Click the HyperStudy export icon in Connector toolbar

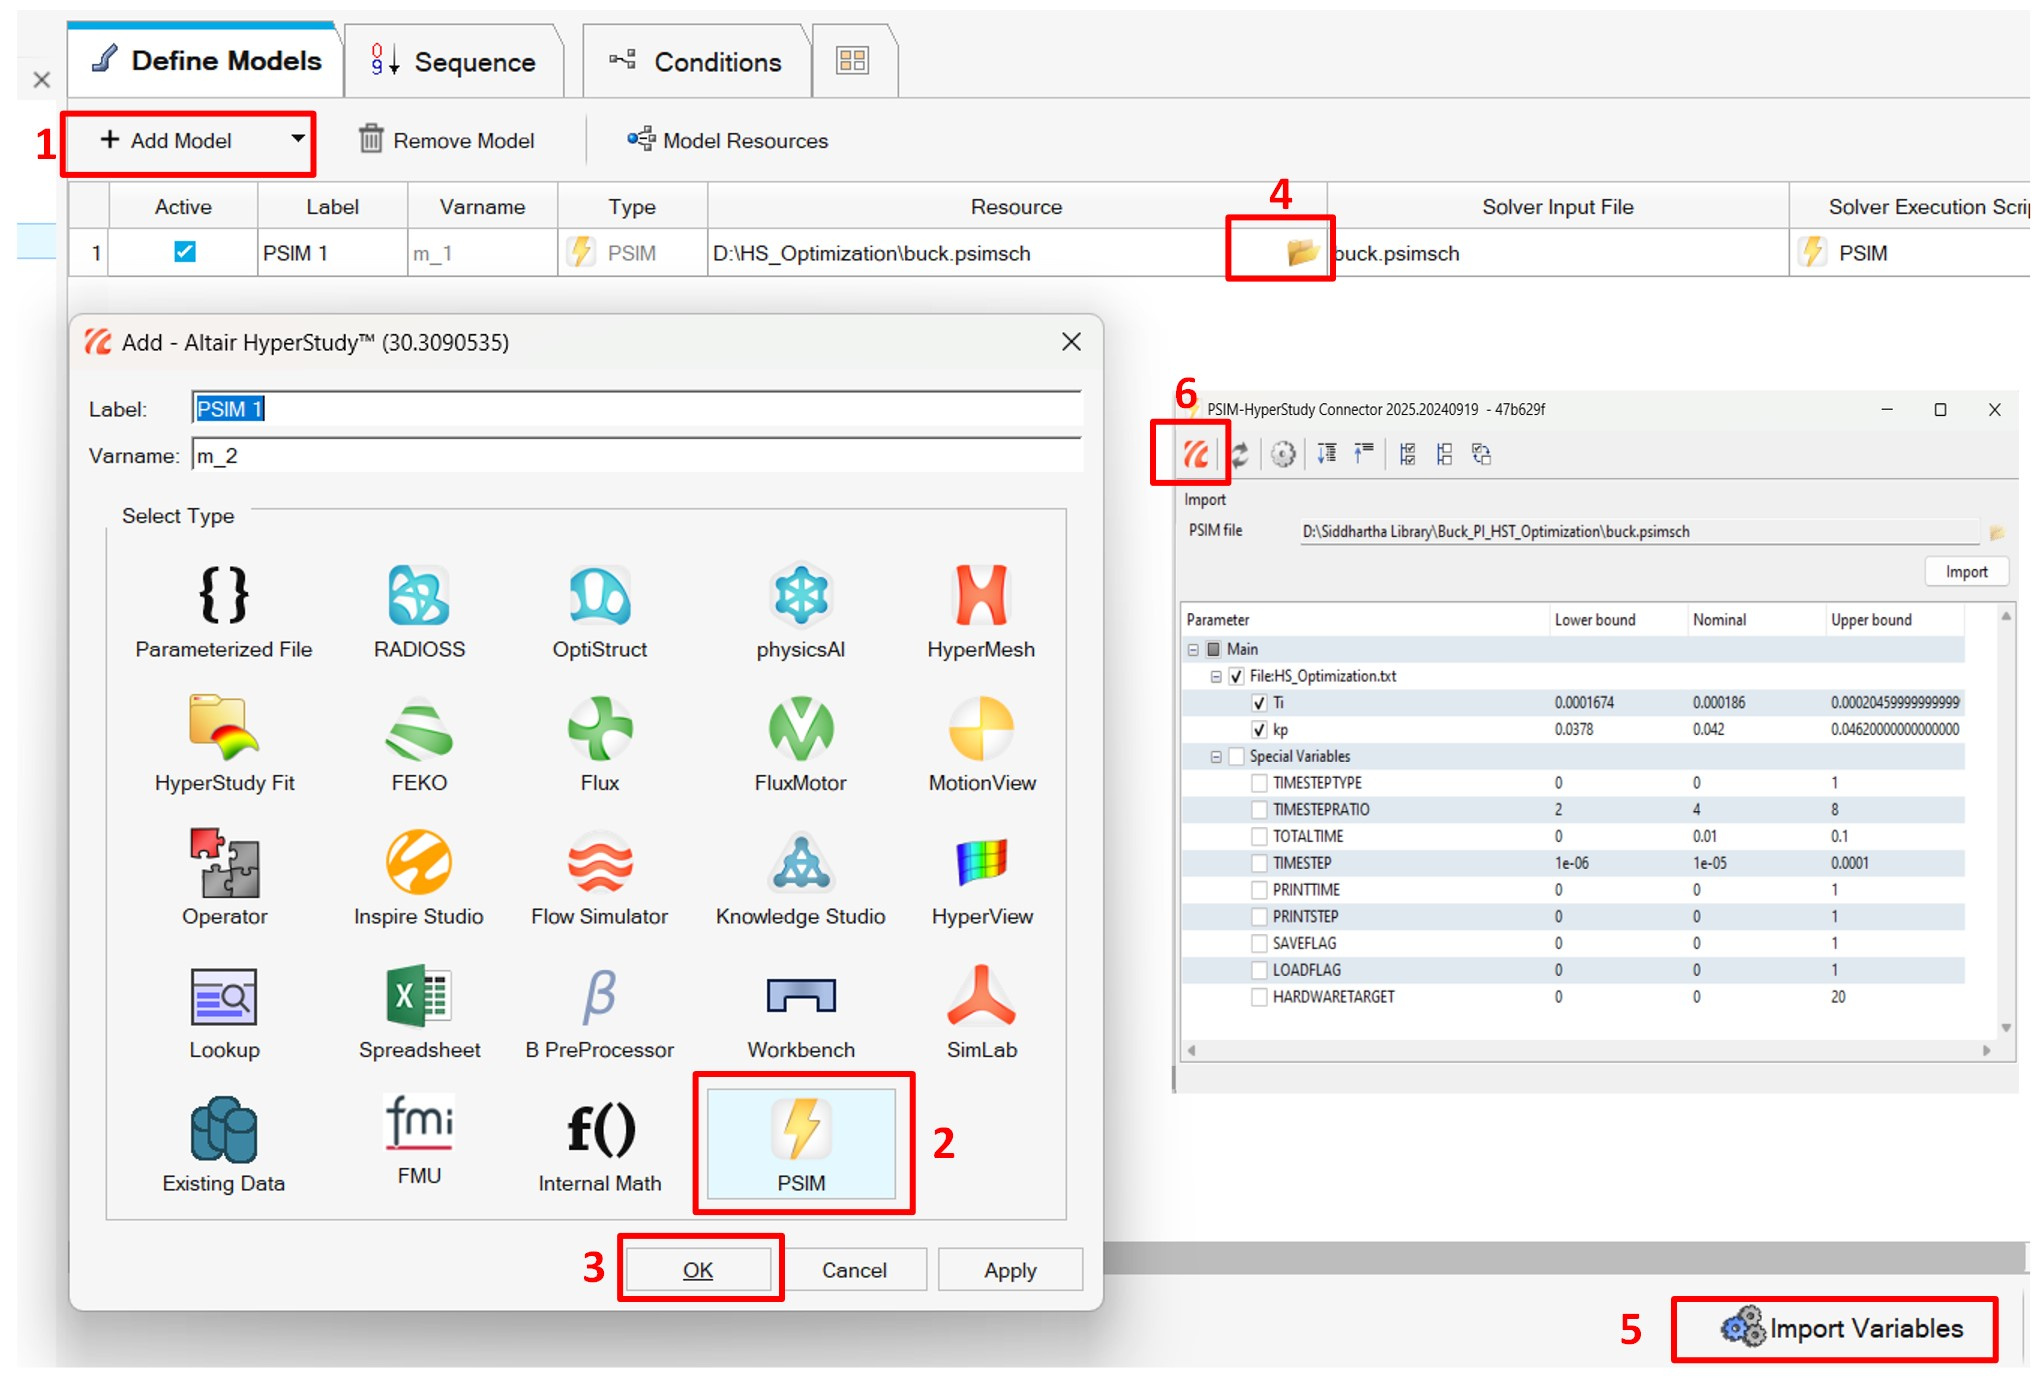1196,455
